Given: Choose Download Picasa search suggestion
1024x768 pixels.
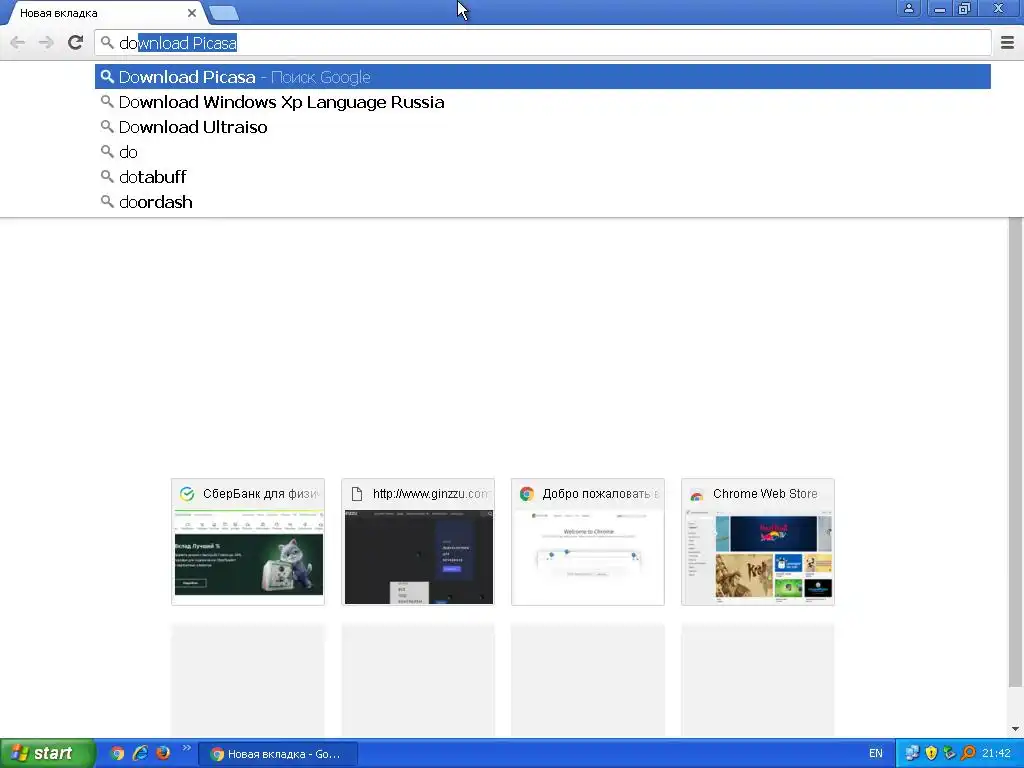Looking at the screenshot, I should (543, 77).
